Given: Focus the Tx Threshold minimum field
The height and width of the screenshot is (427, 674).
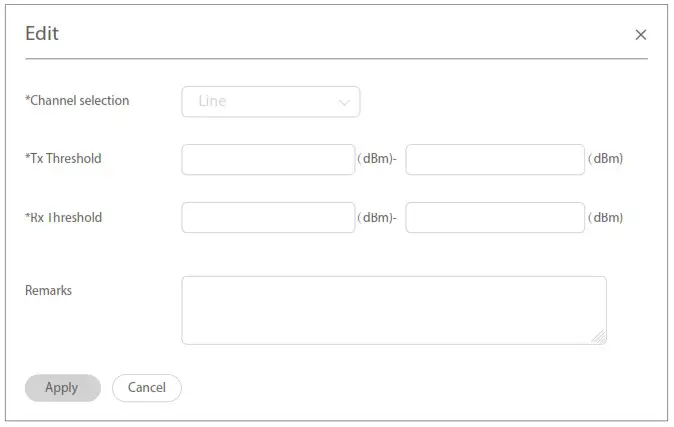Looking at the screenshot, I should pyautogui.click(x=268, y=159).
